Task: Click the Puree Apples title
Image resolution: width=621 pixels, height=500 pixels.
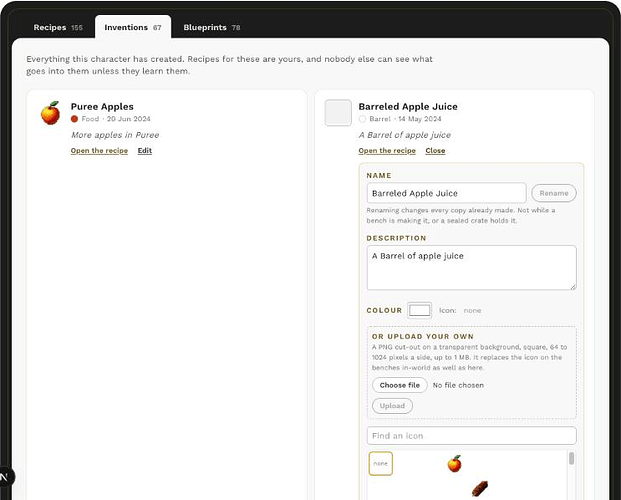Action: coord(102,107)
